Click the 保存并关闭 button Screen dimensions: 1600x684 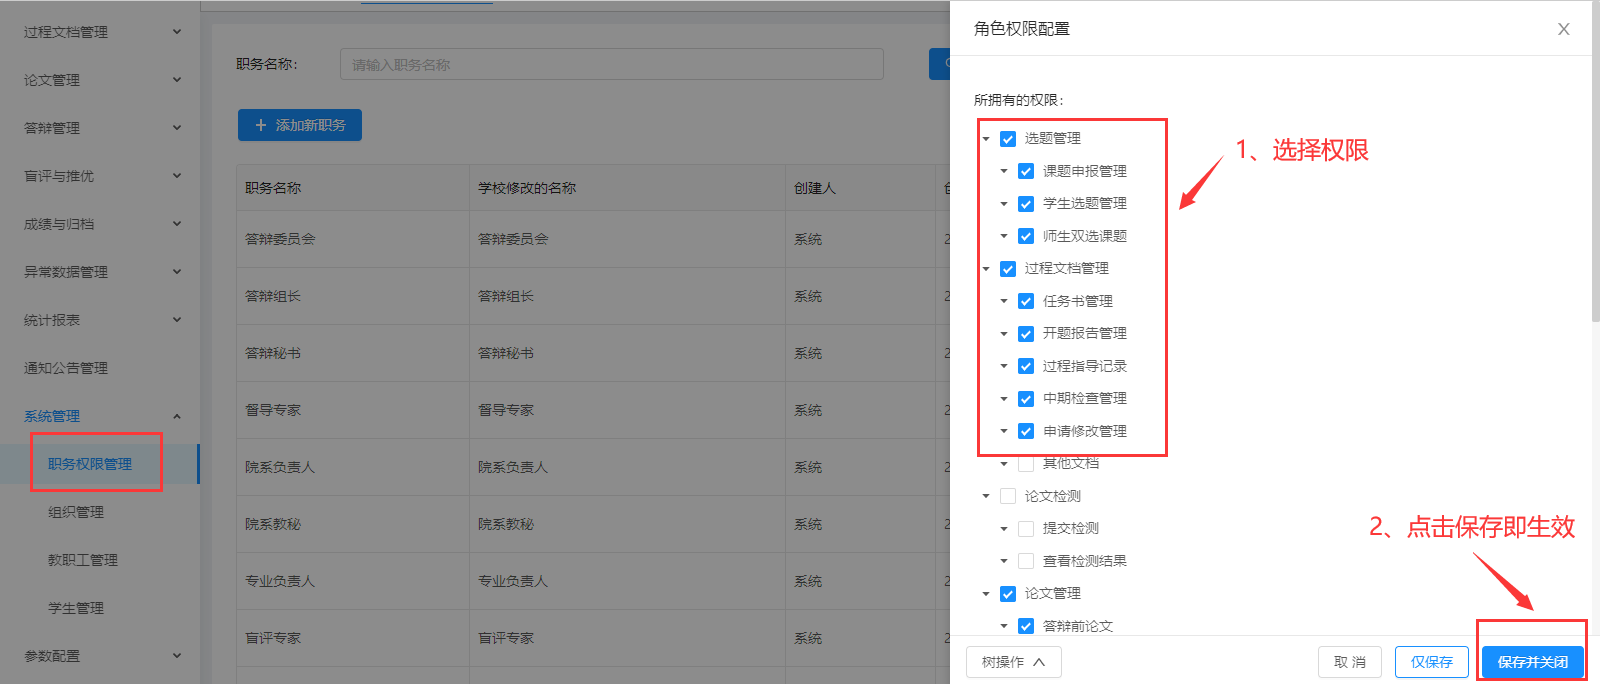[x=1532, y=662]
